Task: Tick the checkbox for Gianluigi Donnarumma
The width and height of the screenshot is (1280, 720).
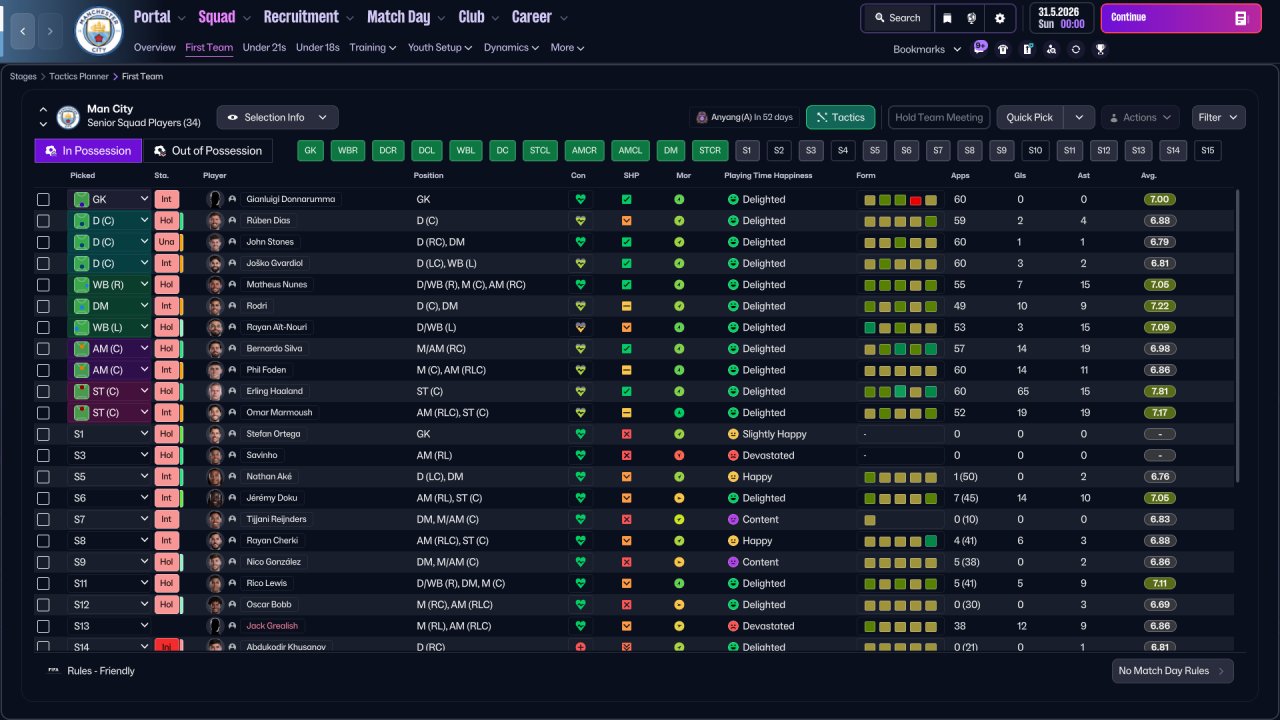Action: click(43, 200)
